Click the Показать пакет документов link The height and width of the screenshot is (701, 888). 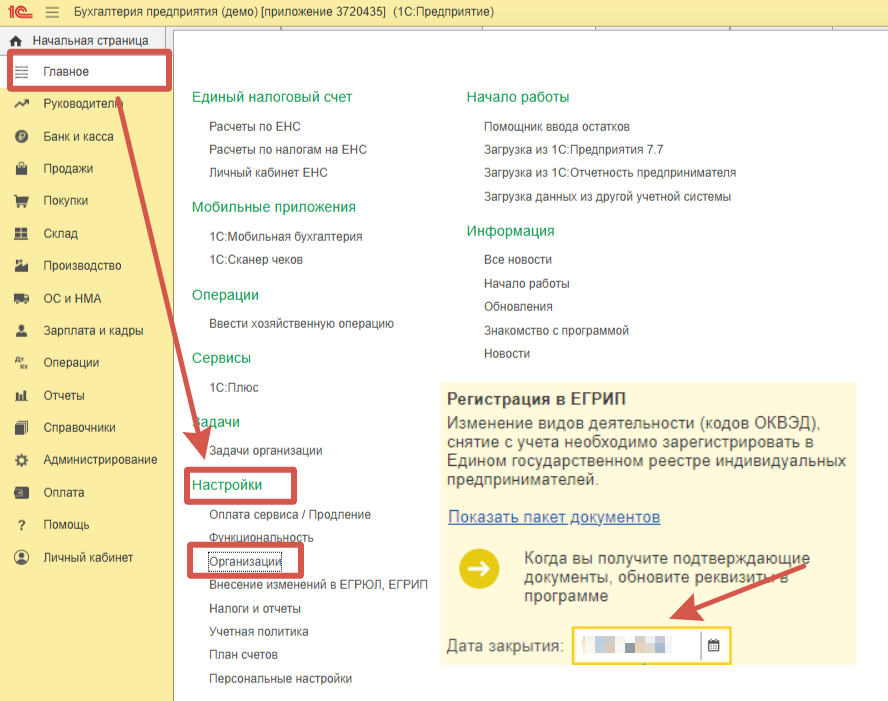point(554,517)
